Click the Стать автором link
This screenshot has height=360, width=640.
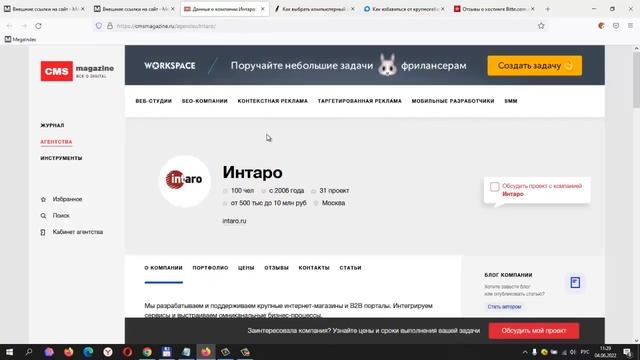(504, 307)
